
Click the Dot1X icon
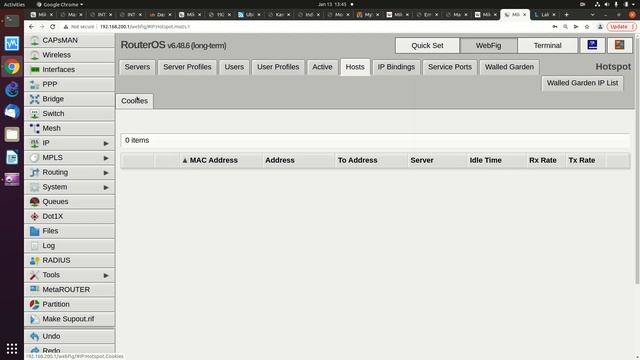pos(35,216)
